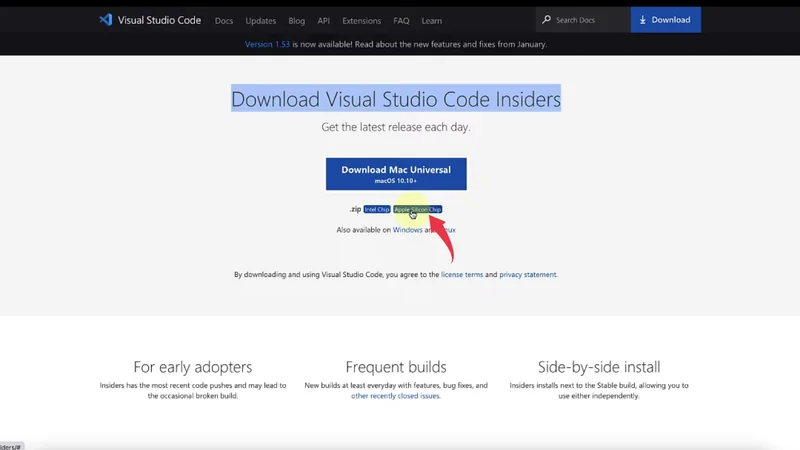This screenshot has height=450, width=800.
Task: Choose the Apple Silicon Chip zip download
Action: [x=417, y=209]
